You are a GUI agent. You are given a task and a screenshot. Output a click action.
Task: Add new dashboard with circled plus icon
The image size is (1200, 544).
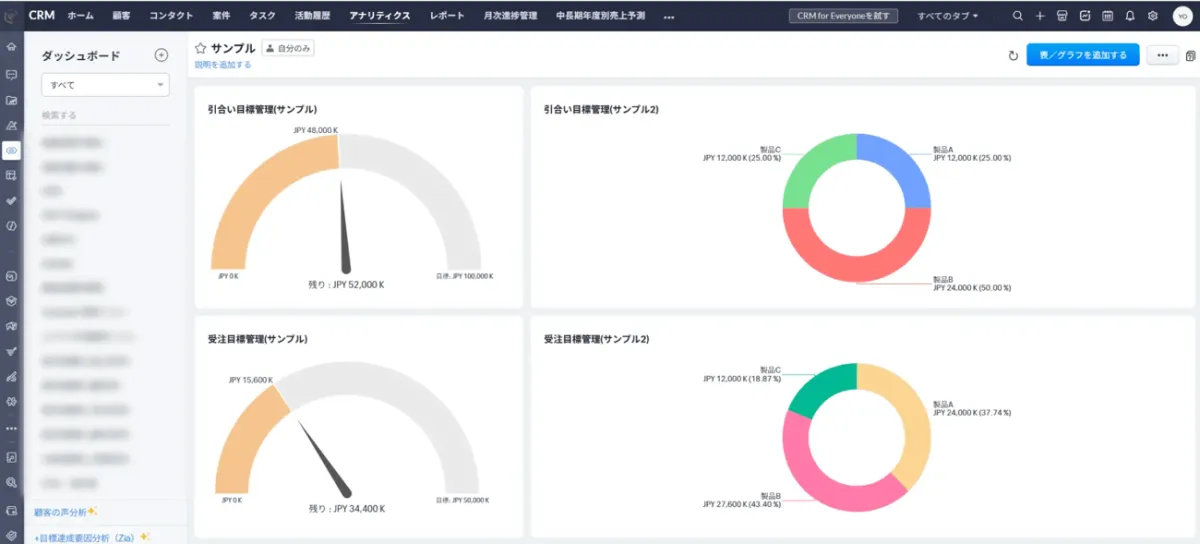pos(161,56)
